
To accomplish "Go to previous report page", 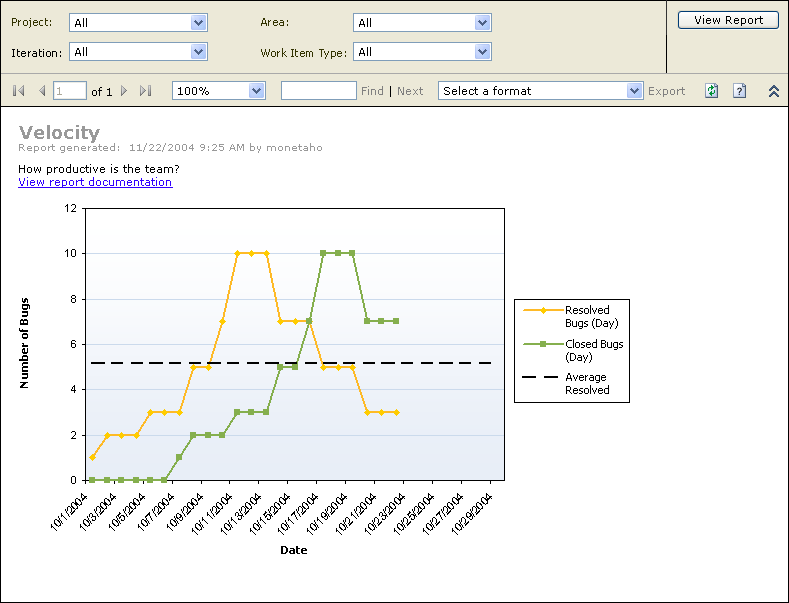I will 42,91.
